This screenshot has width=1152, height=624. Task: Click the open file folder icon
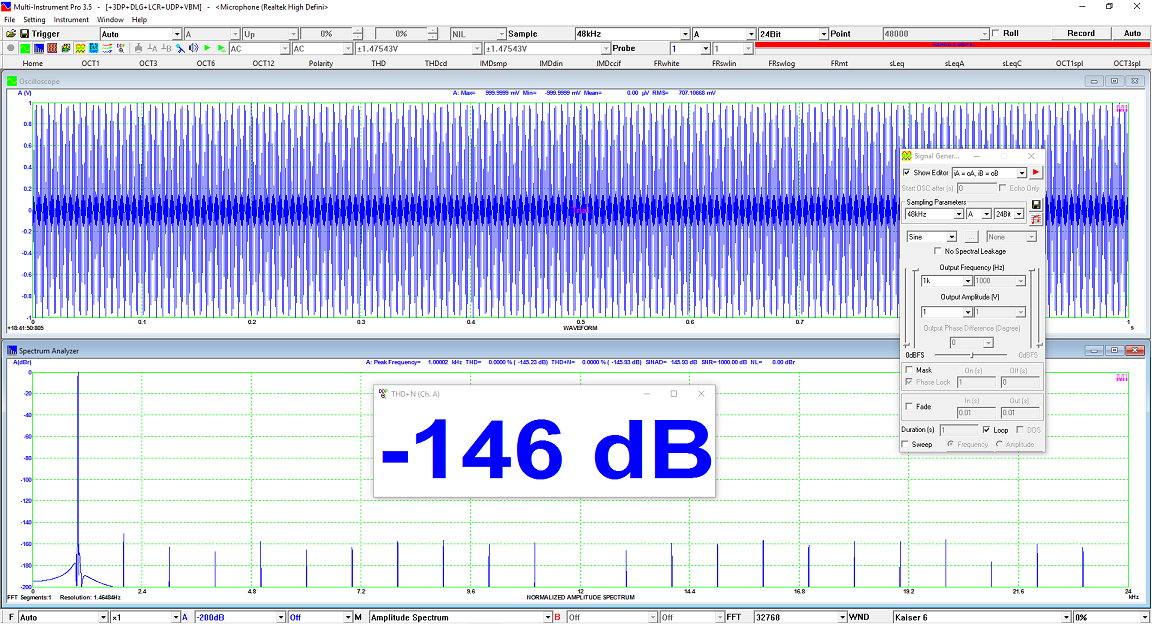pyautogui.click(x=10, y=33)
